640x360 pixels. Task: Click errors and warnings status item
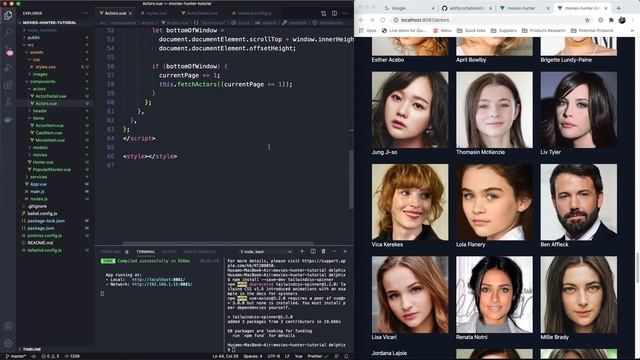51,356
